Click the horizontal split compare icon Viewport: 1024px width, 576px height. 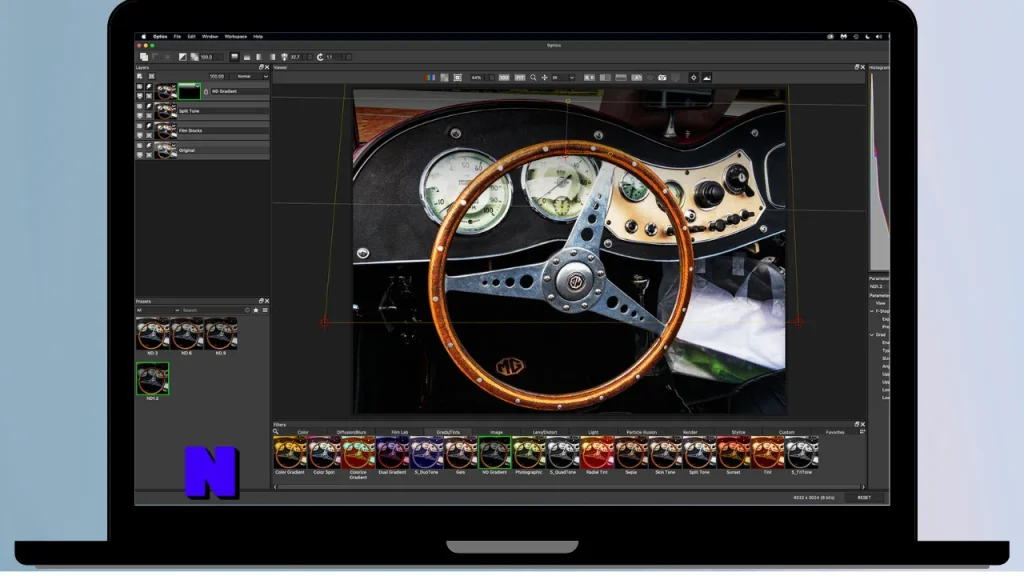pos(620,77)
